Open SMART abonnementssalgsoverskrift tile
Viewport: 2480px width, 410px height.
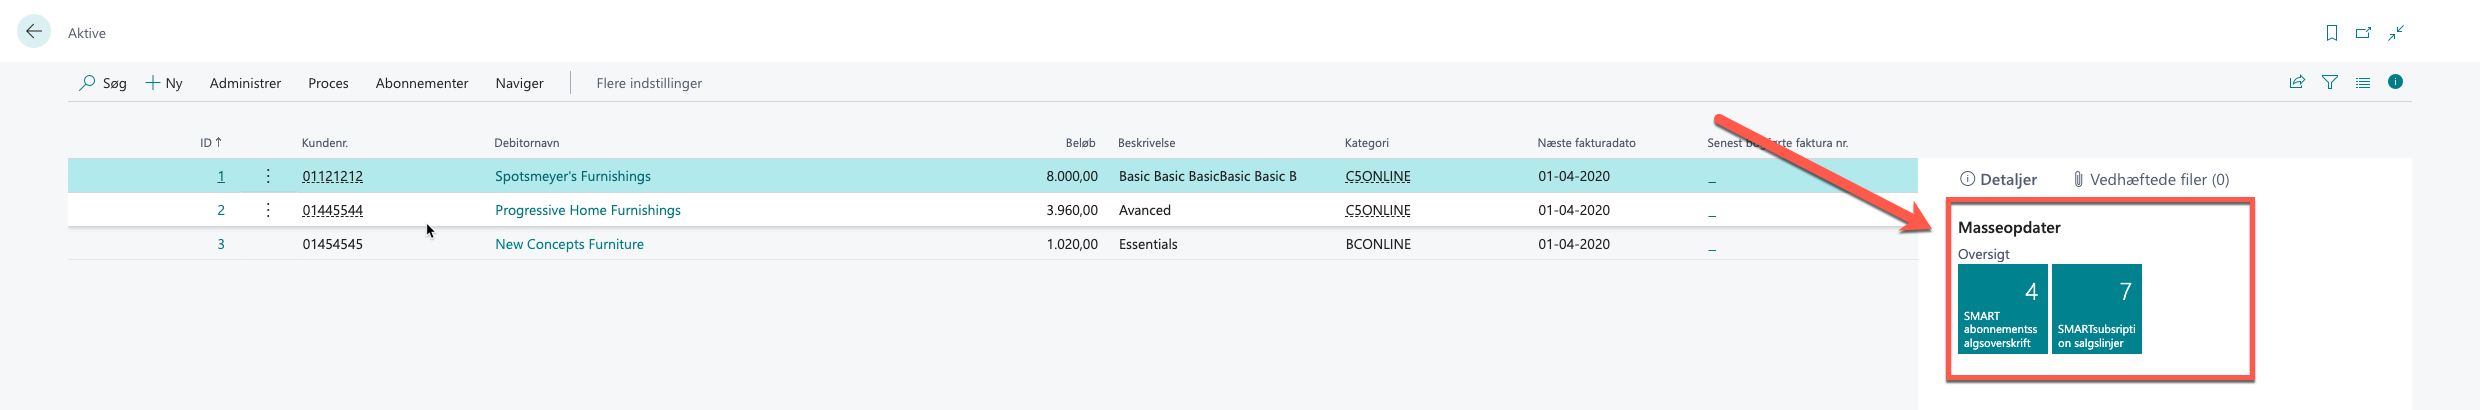tap(2002, 309)
